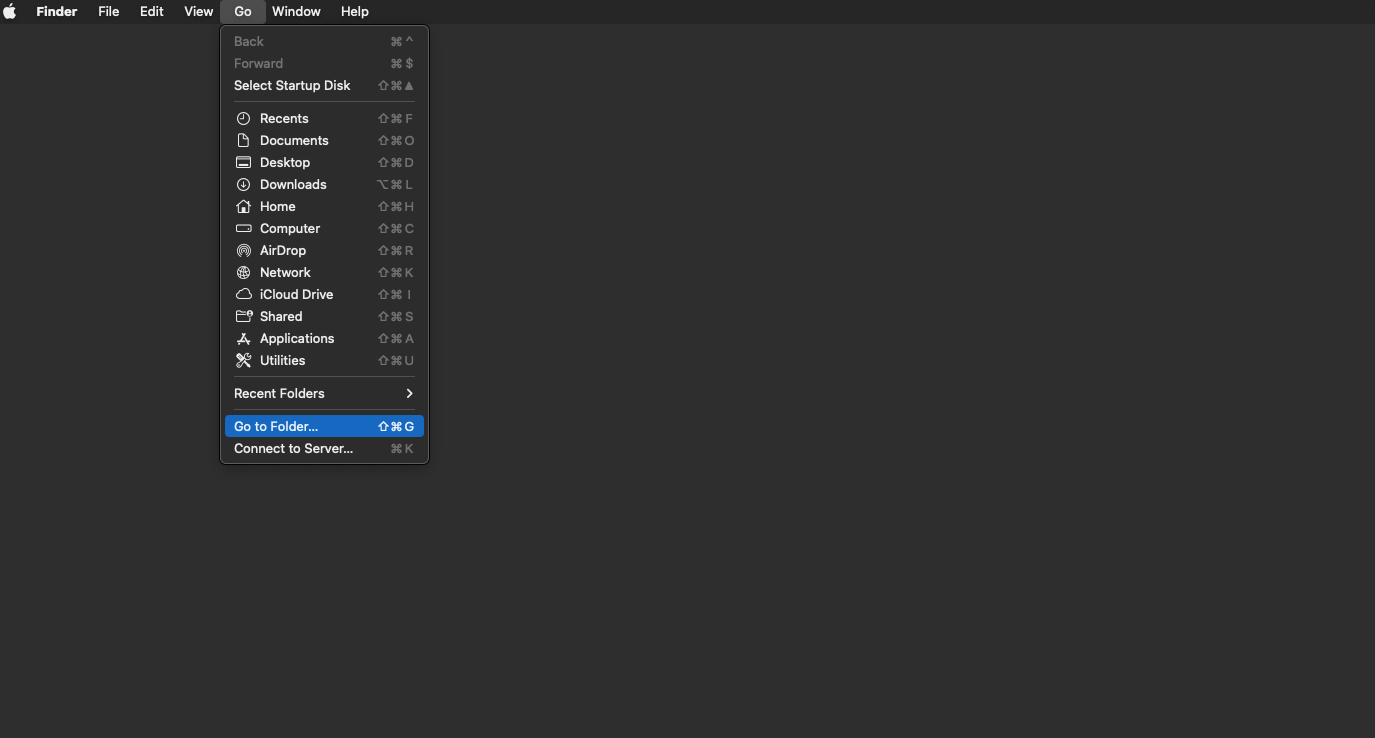Go to Network
The width and height of the screenshot is (1375, 738).
(x=324, y=273)
